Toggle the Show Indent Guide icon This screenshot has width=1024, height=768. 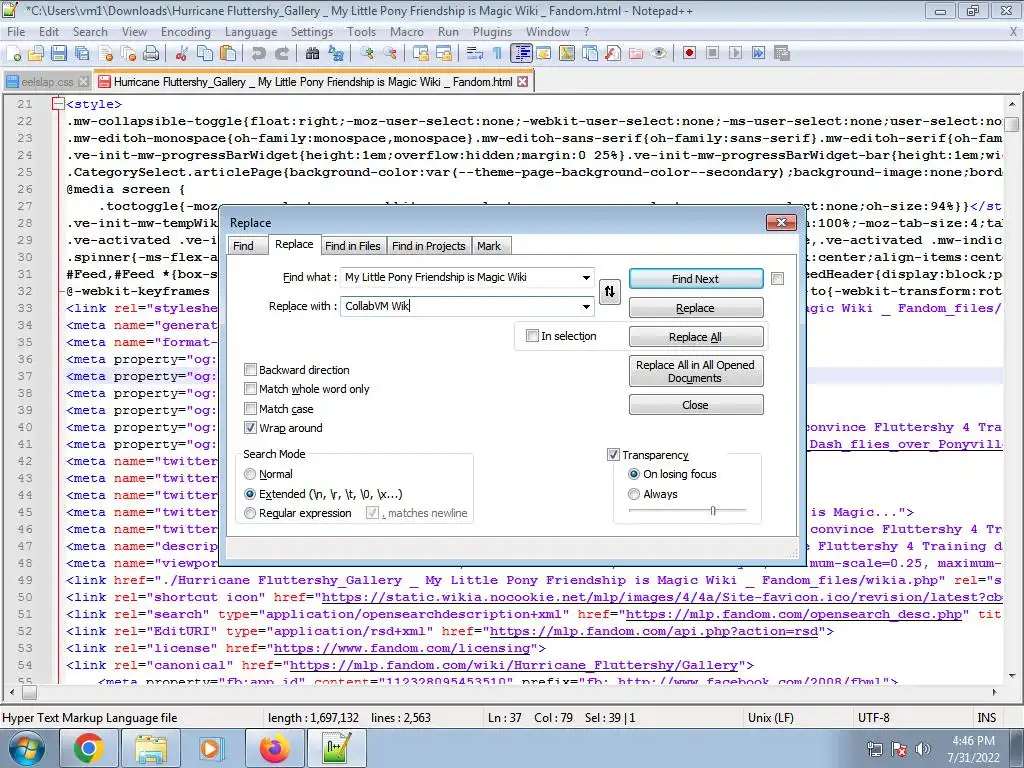click(x=521, y=54)
